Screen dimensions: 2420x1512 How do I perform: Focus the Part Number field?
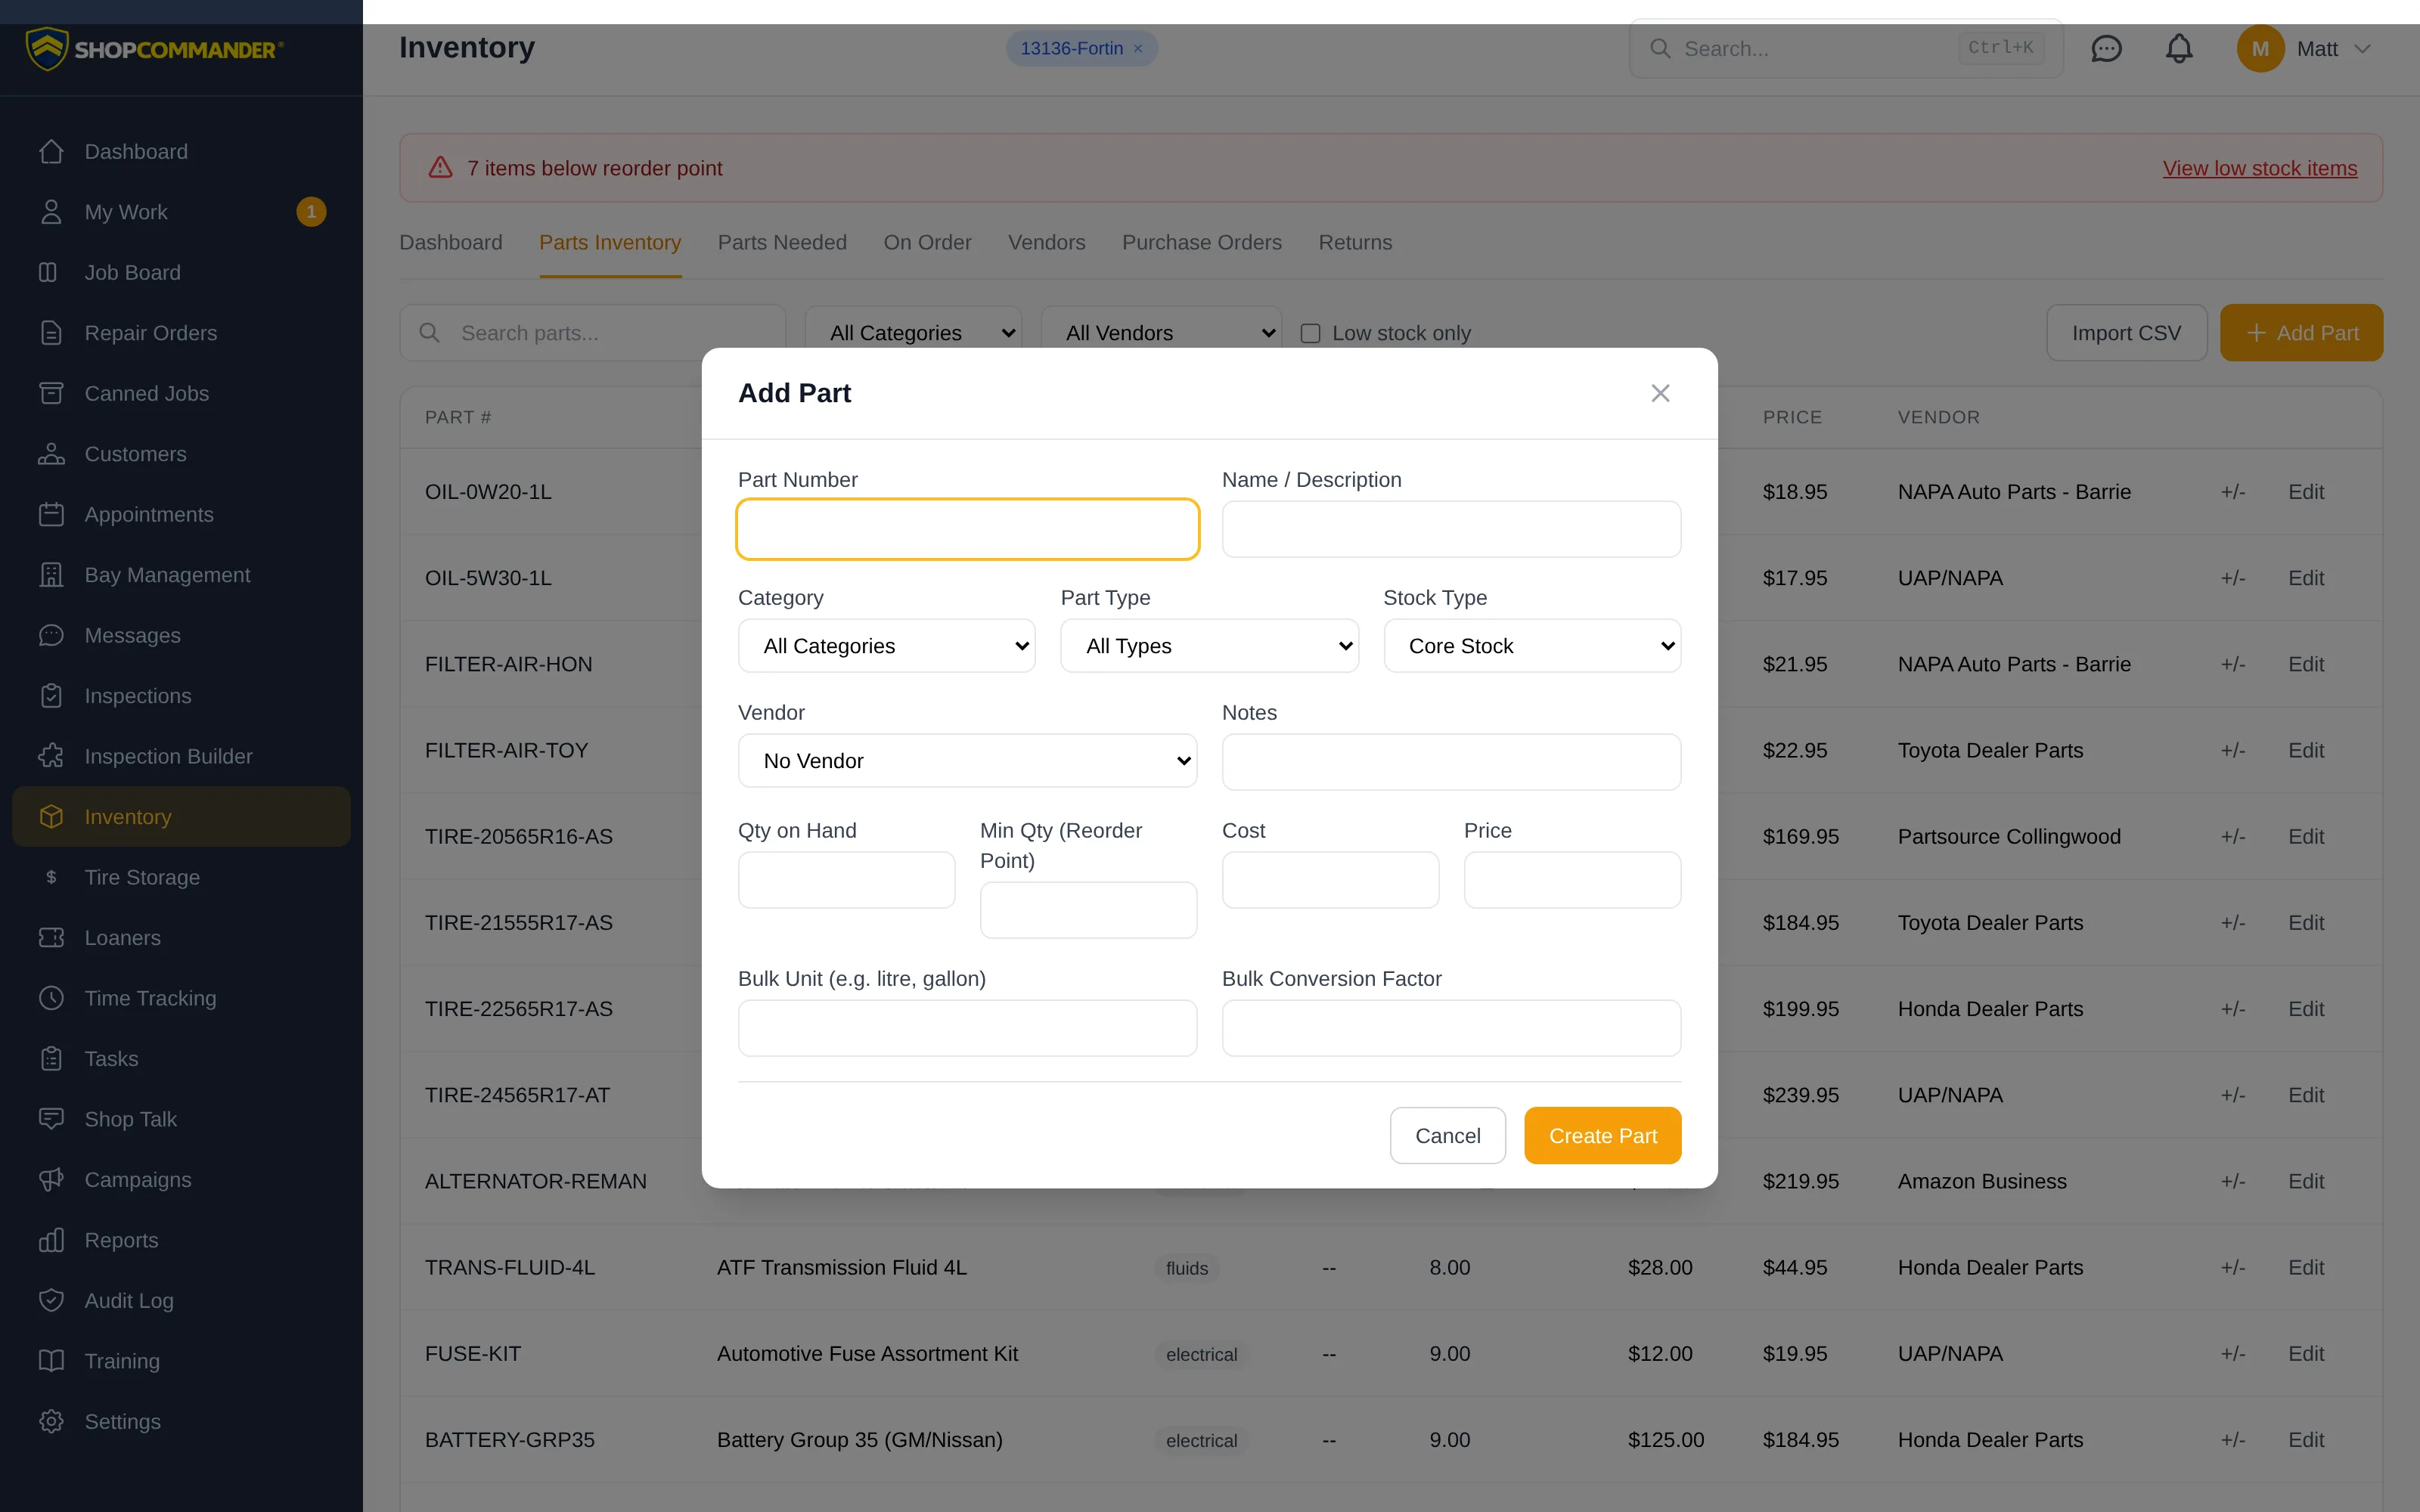[x=967, y=529]
